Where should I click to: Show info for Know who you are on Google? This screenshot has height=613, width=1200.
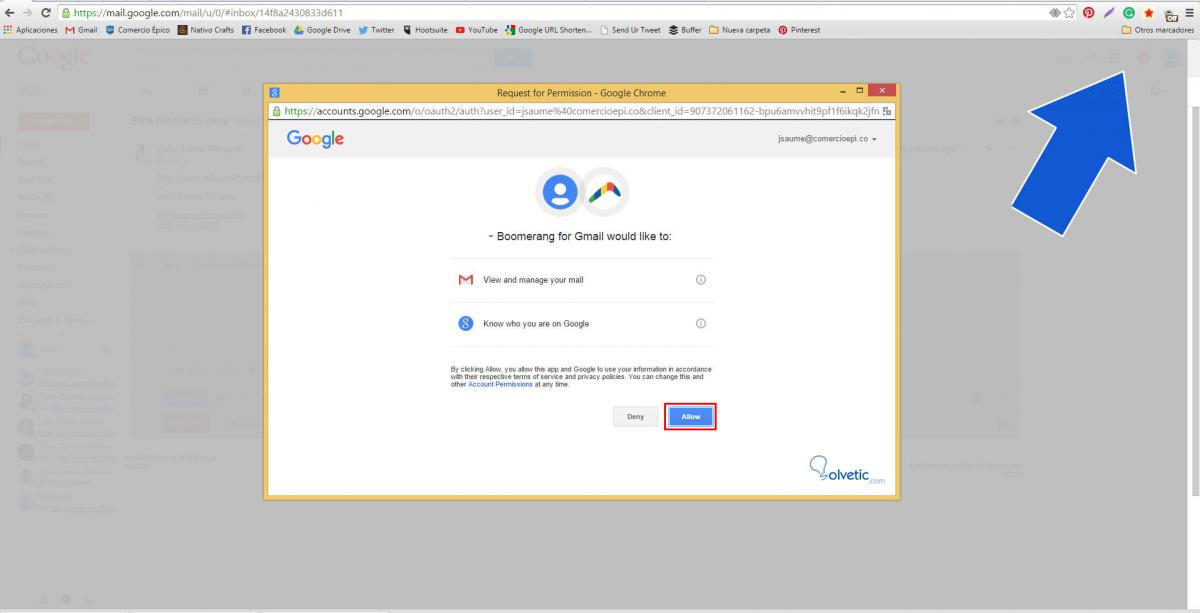pyautogui.click(x=701, y=323)
